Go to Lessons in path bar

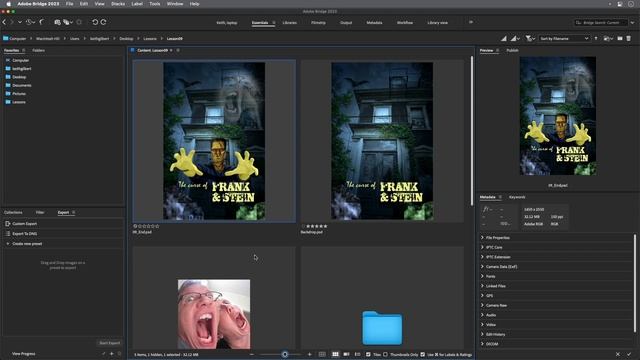(150, 38)
